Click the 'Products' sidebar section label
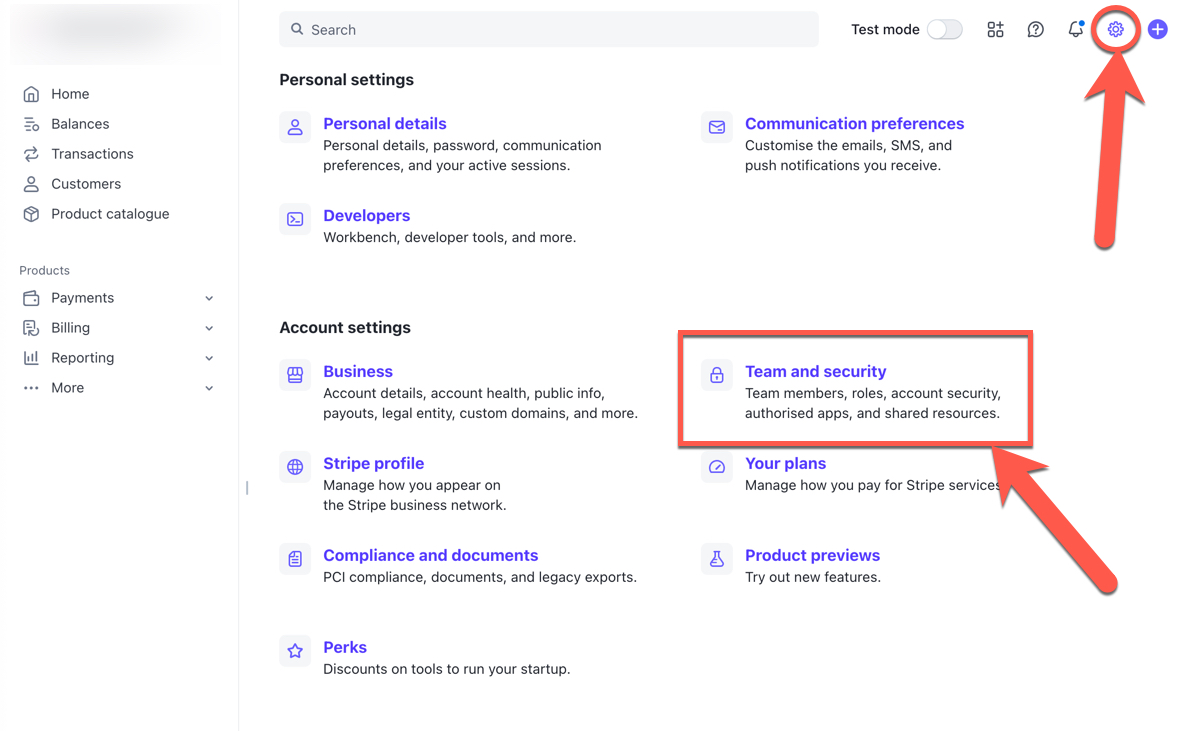The image size is (1188, 731). coord(45,270)
